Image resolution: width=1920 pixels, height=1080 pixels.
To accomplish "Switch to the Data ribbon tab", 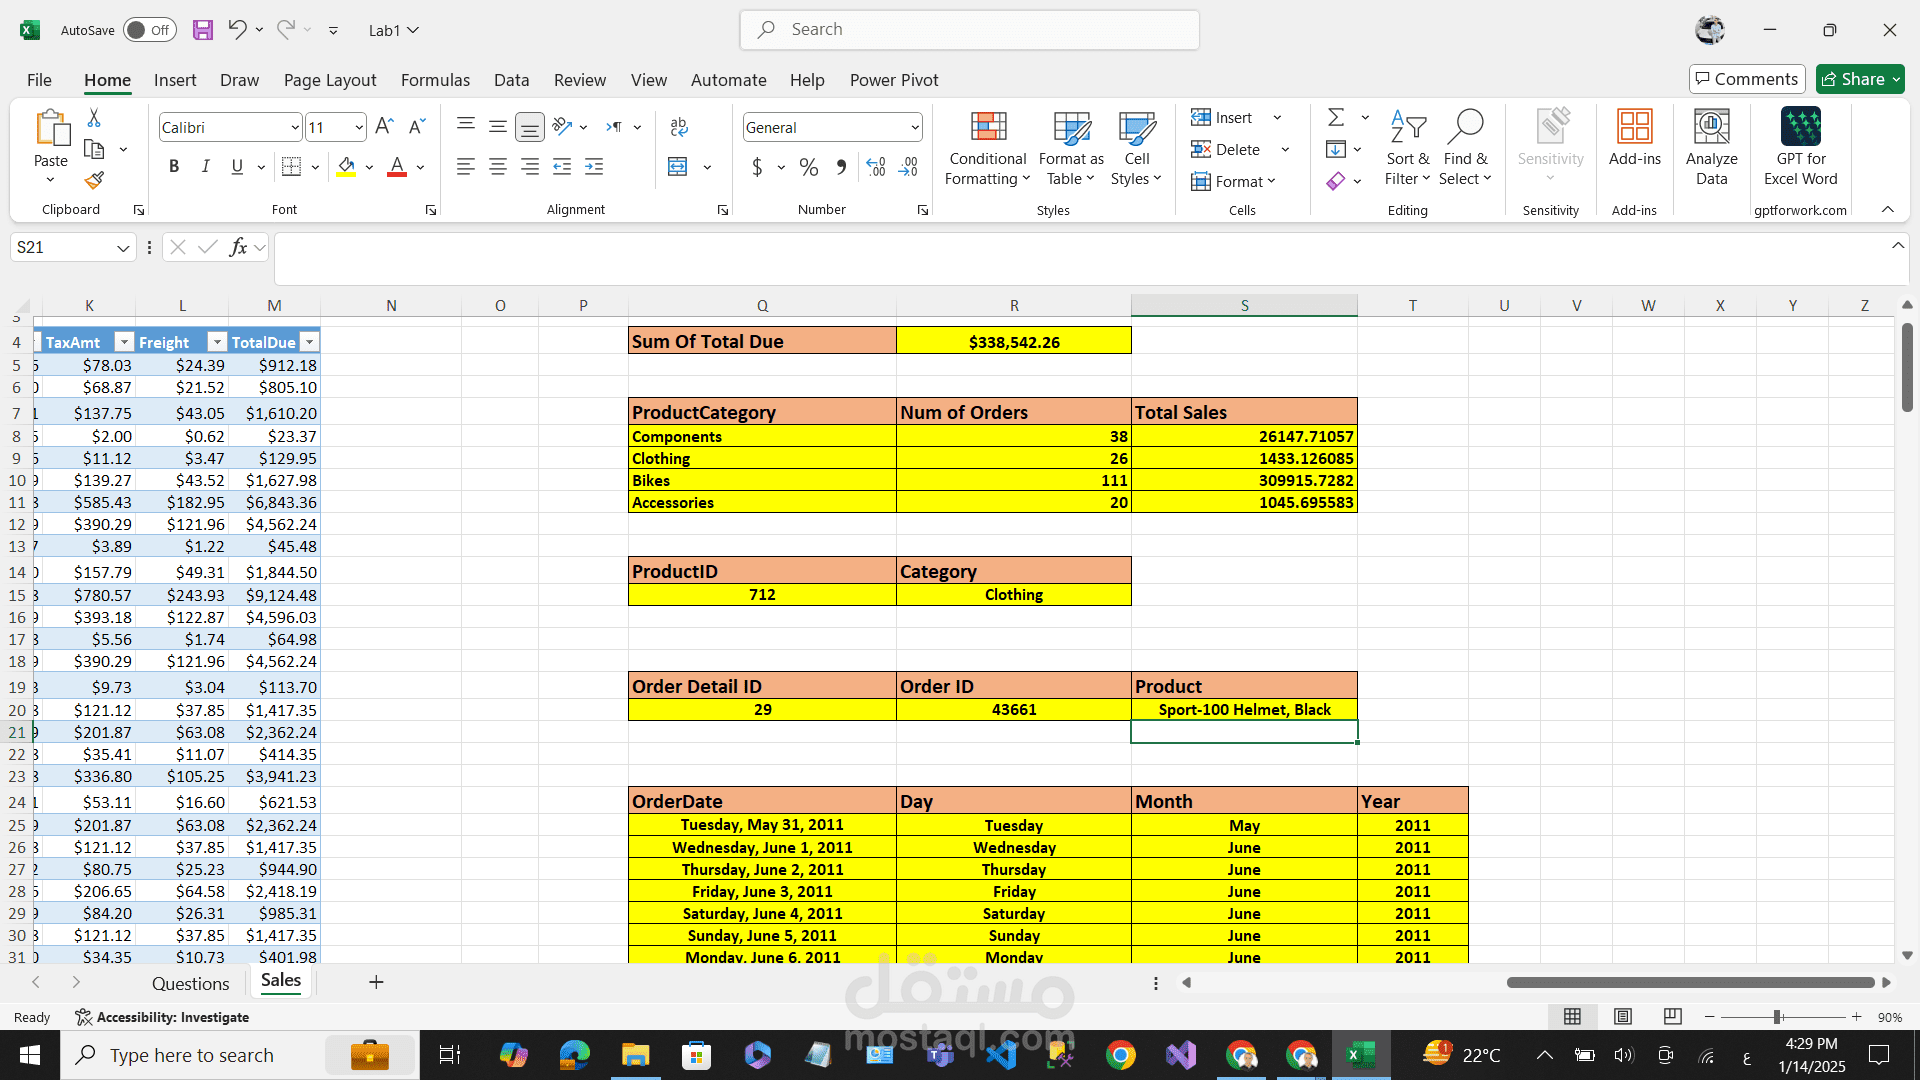I will (511, 80).
